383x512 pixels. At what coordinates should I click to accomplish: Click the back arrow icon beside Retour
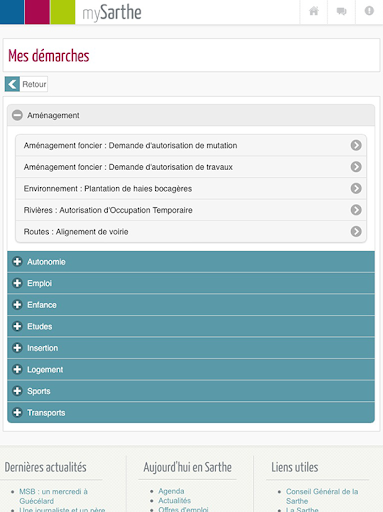pos(12,84)
